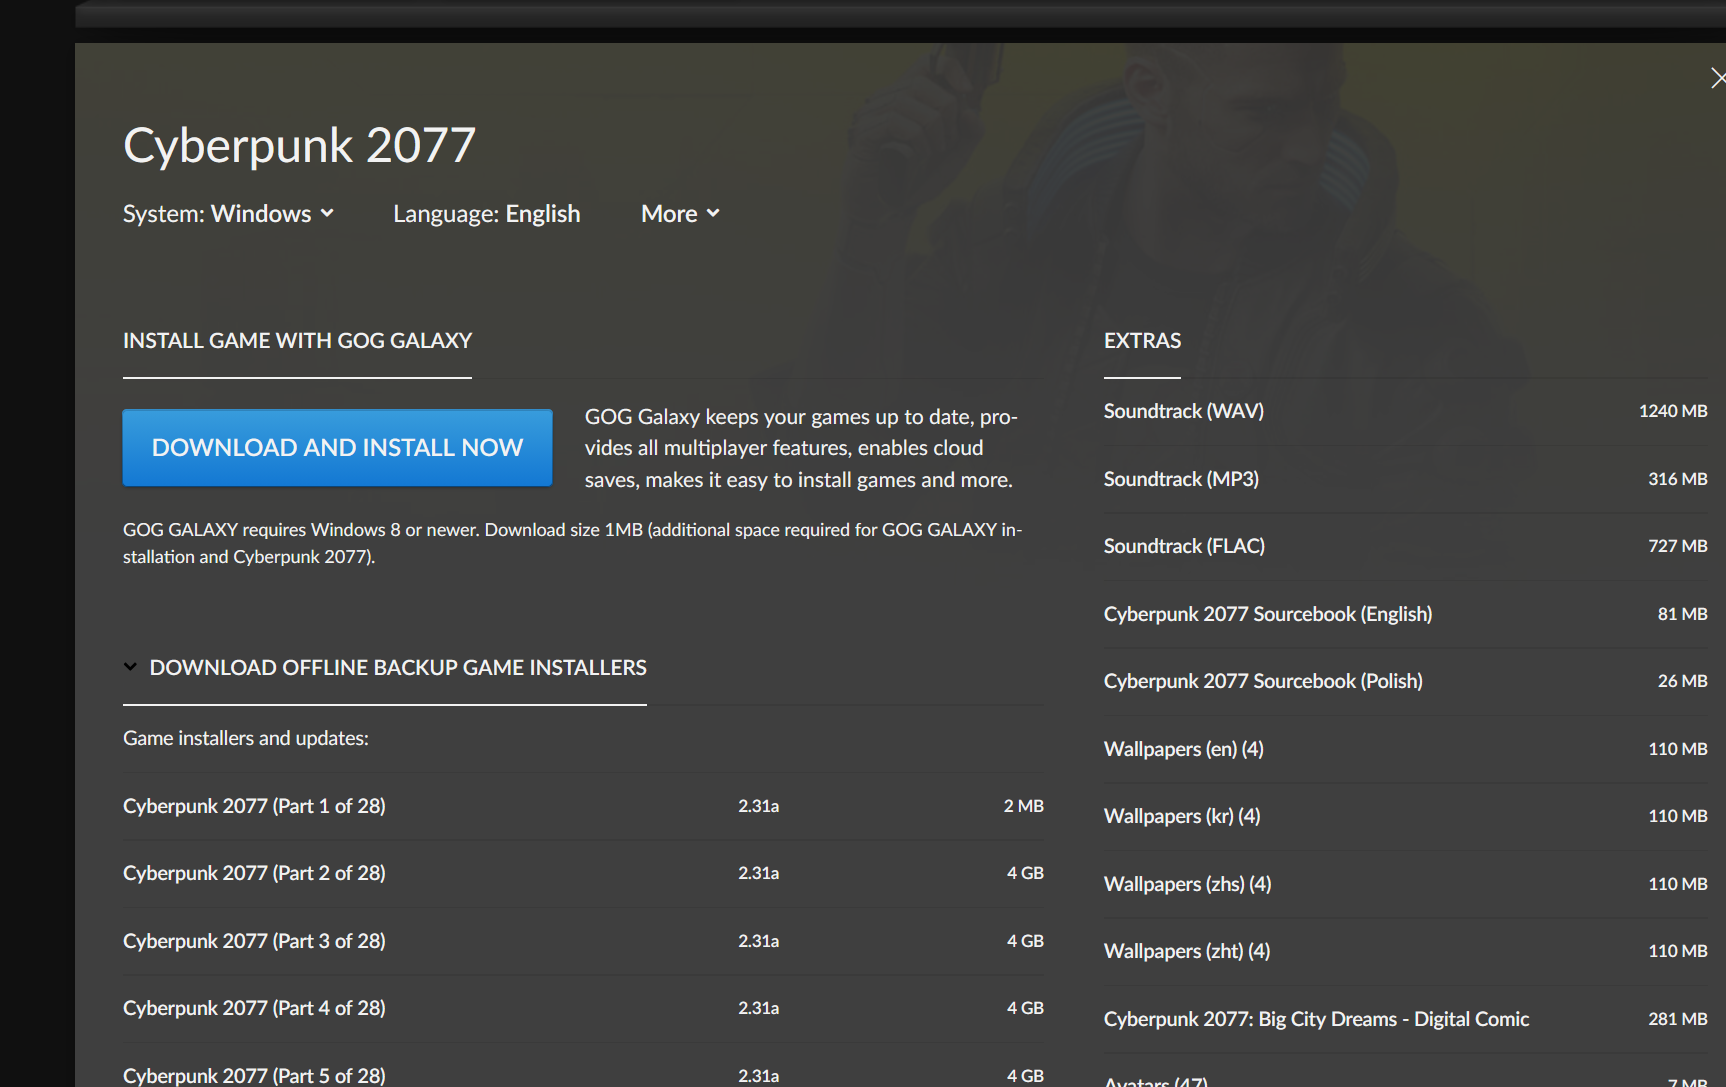Download Cyberpunk 2077 Part 1 of 28
1726x1087 pixels.
click(583, 806)
